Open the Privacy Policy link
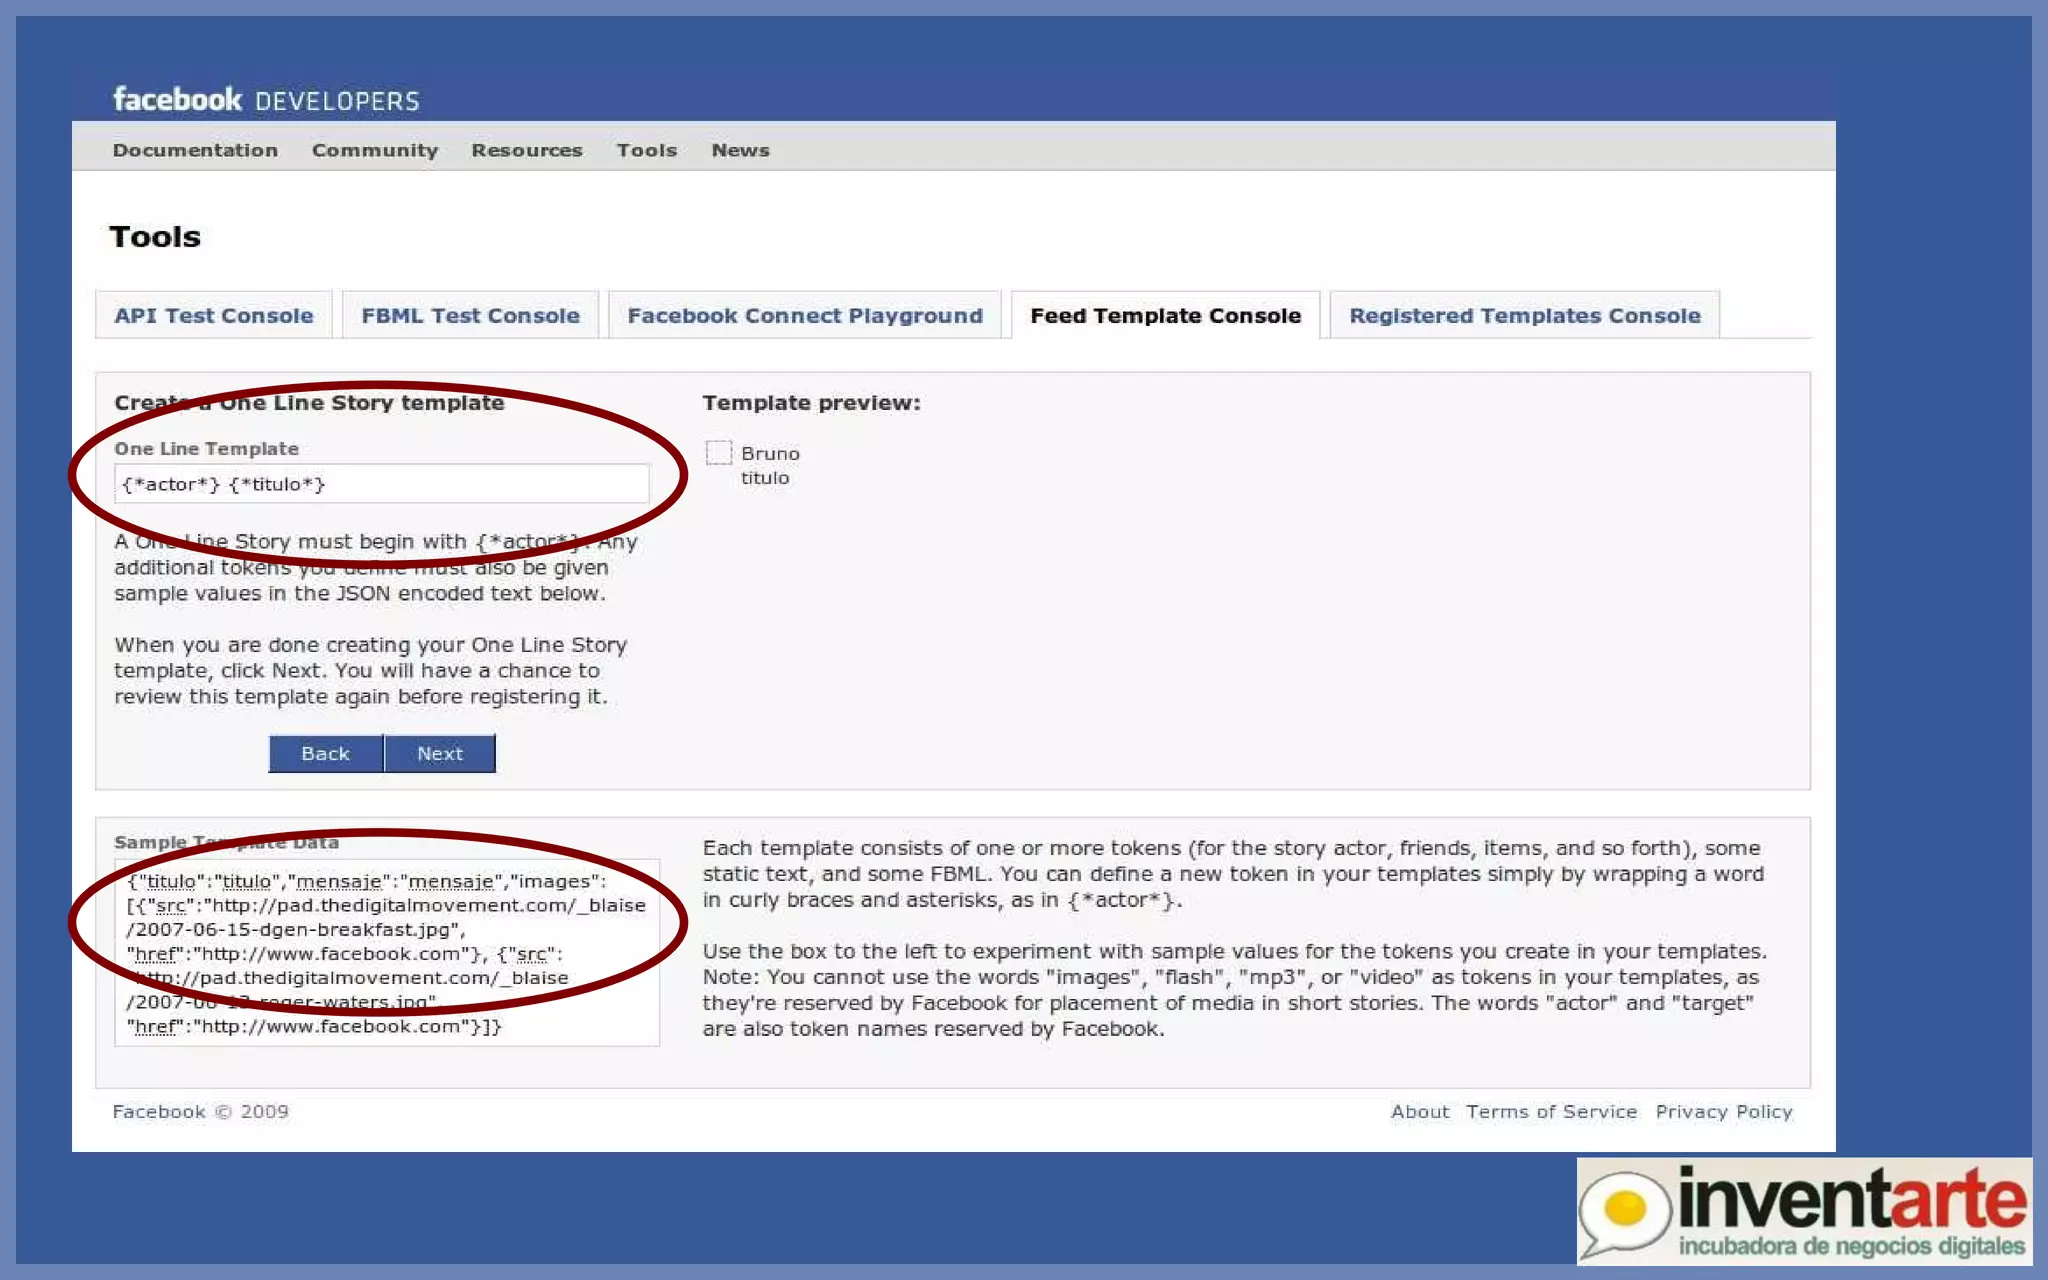The image size is (2048, 1280). click(1724, 1112)
